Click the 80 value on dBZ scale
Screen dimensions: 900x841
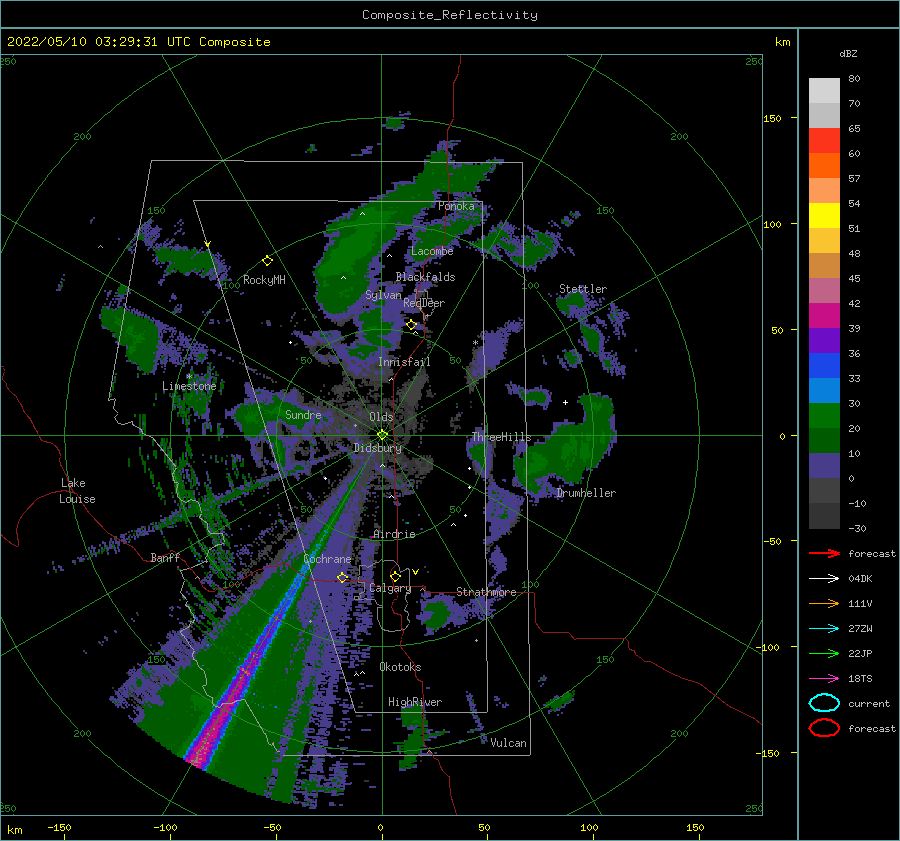coord(854,78)
